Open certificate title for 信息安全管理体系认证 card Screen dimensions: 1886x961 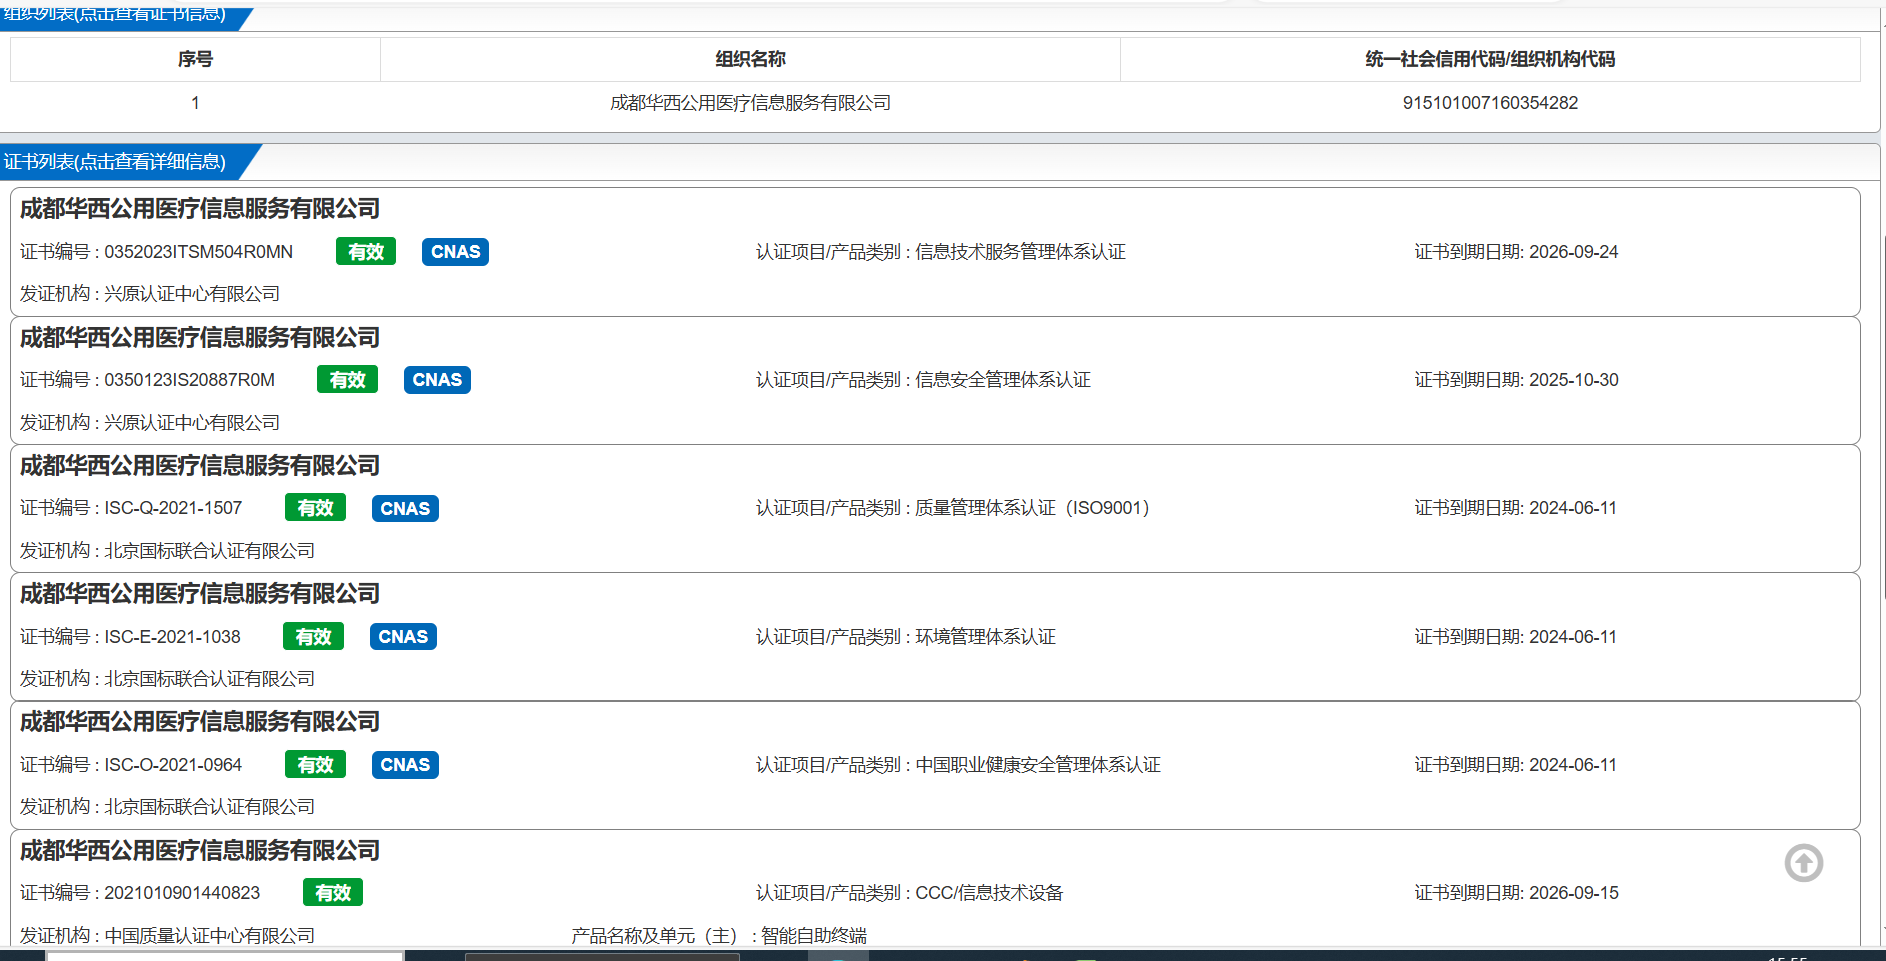[x=200, y=338]
